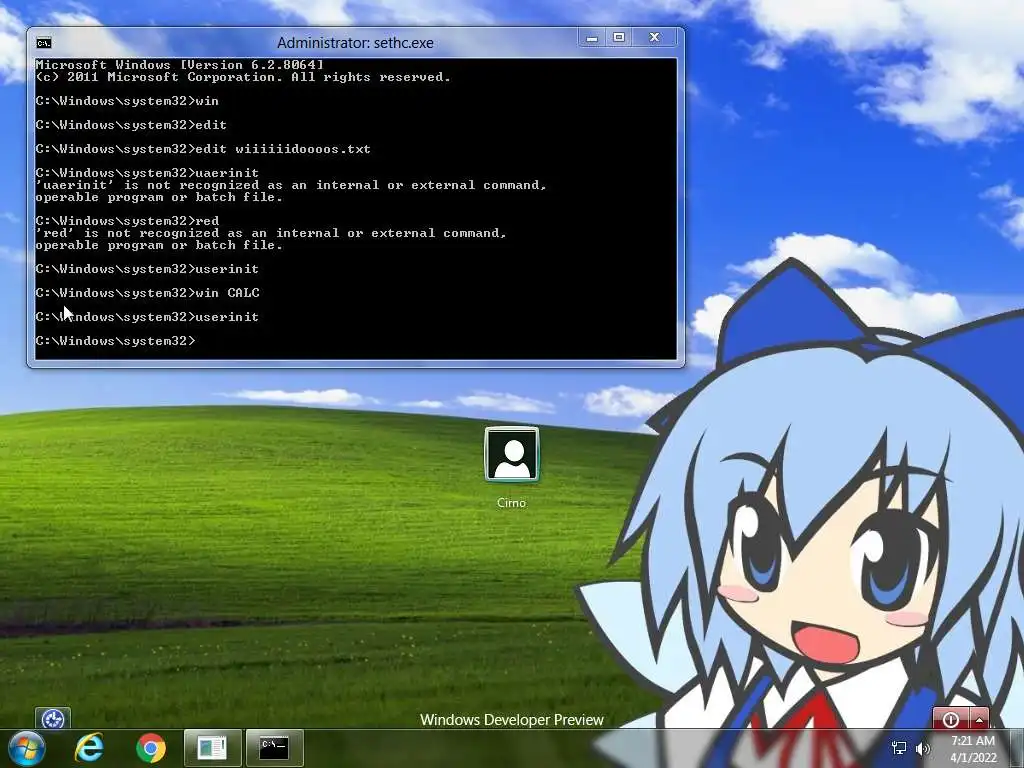Close the Administrator: sethc.exe window

point(656,38)
